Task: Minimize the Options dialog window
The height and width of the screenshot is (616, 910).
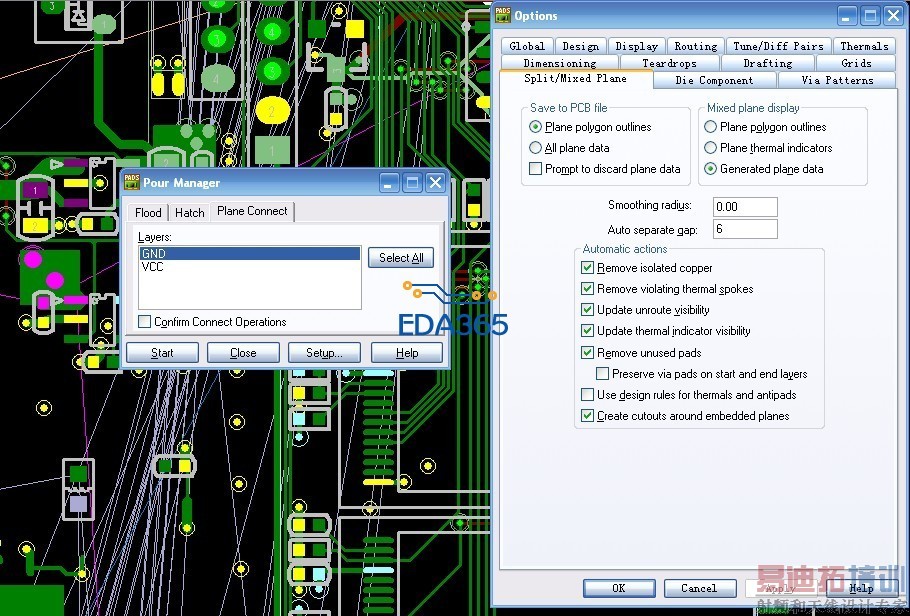Action: (846, 16)
